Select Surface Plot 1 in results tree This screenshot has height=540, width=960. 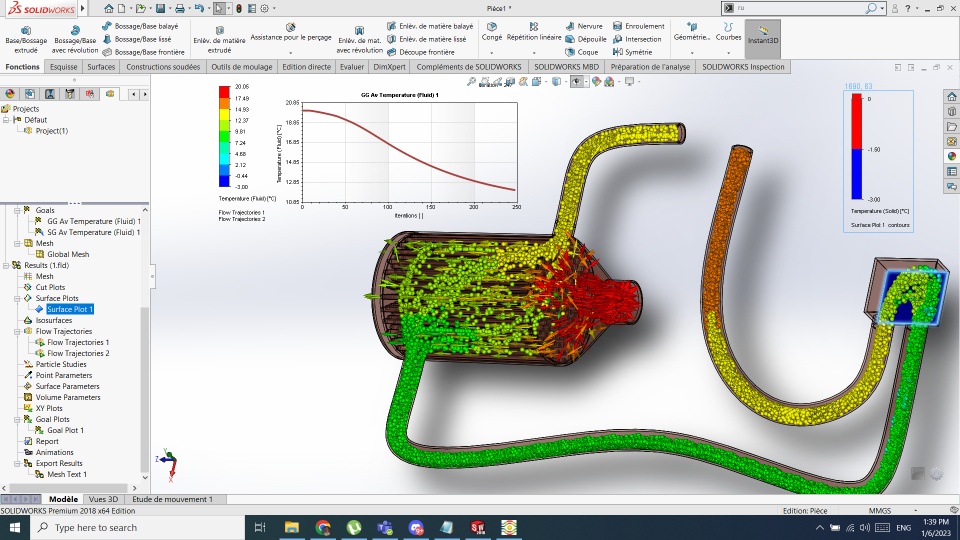pos(70,309)
